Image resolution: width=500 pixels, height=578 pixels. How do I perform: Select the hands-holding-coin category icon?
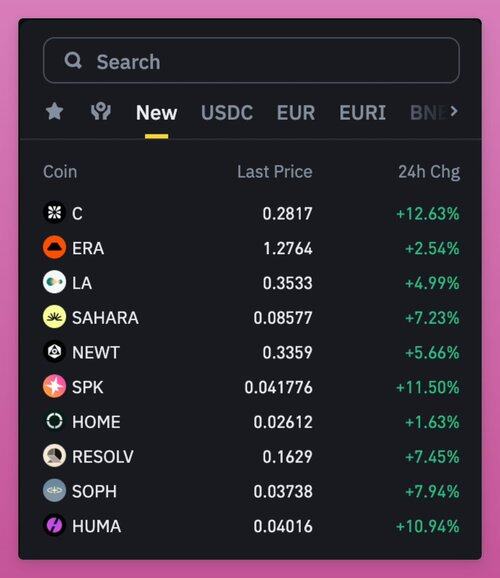101,111
